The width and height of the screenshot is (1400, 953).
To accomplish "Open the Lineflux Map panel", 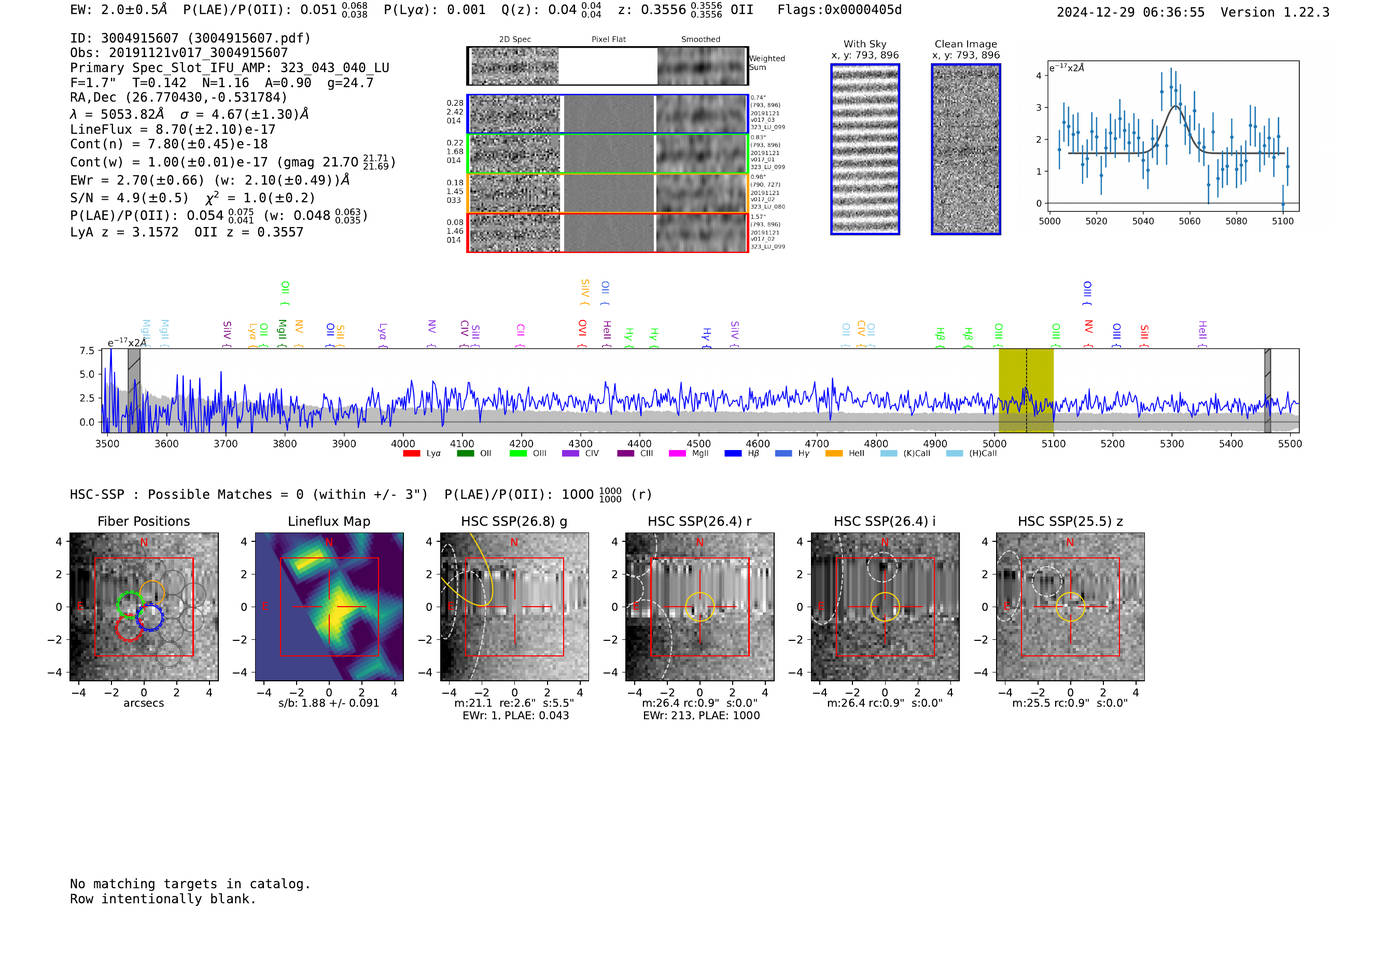I will pyautogui.click(x=329, y=607).
